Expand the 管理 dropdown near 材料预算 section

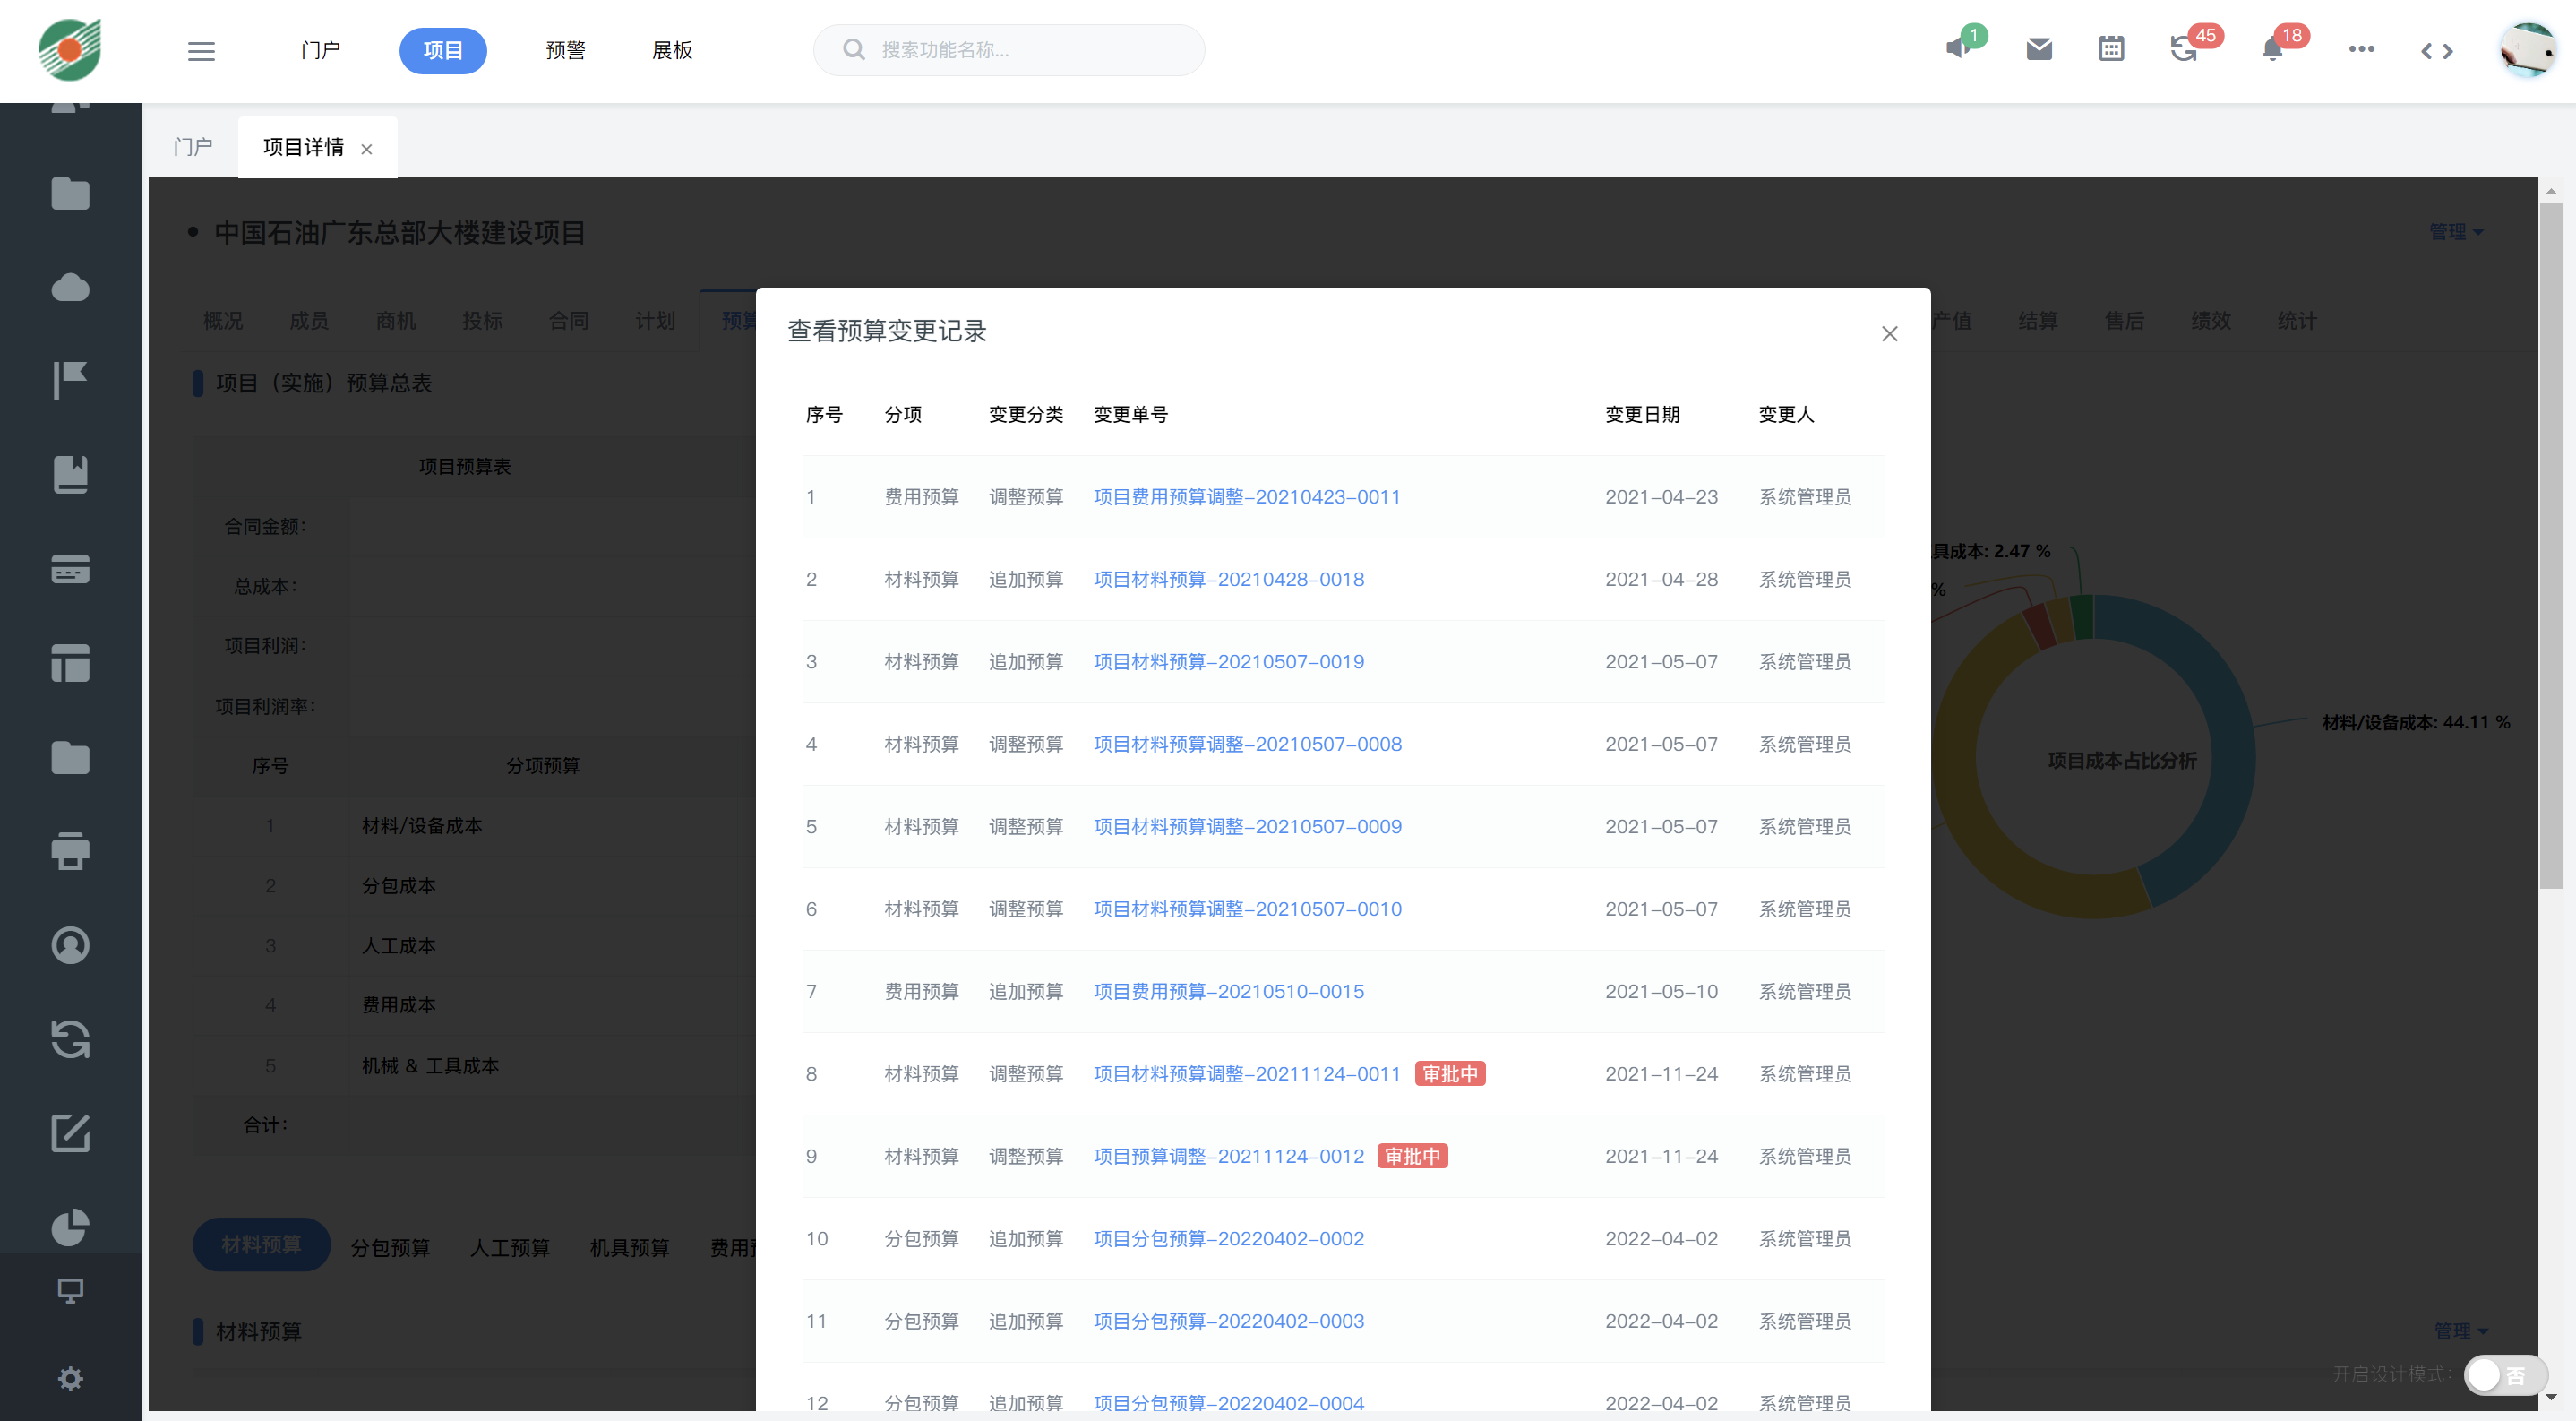click(2460, 1331)
